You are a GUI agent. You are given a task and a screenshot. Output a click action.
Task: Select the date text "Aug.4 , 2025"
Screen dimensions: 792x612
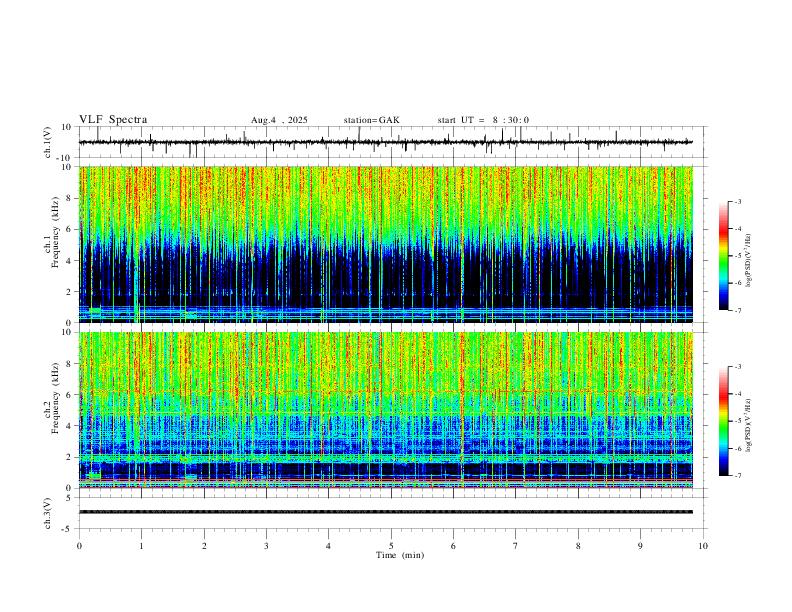(279, 120)
